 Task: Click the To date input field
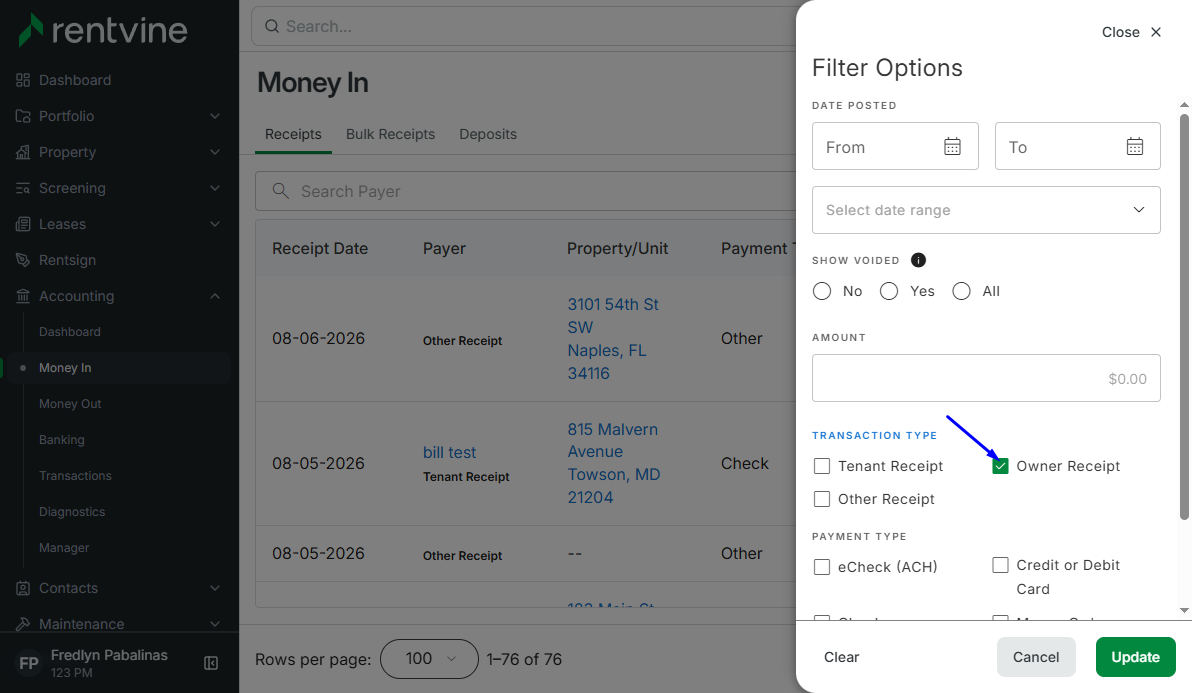point(1077,146)
